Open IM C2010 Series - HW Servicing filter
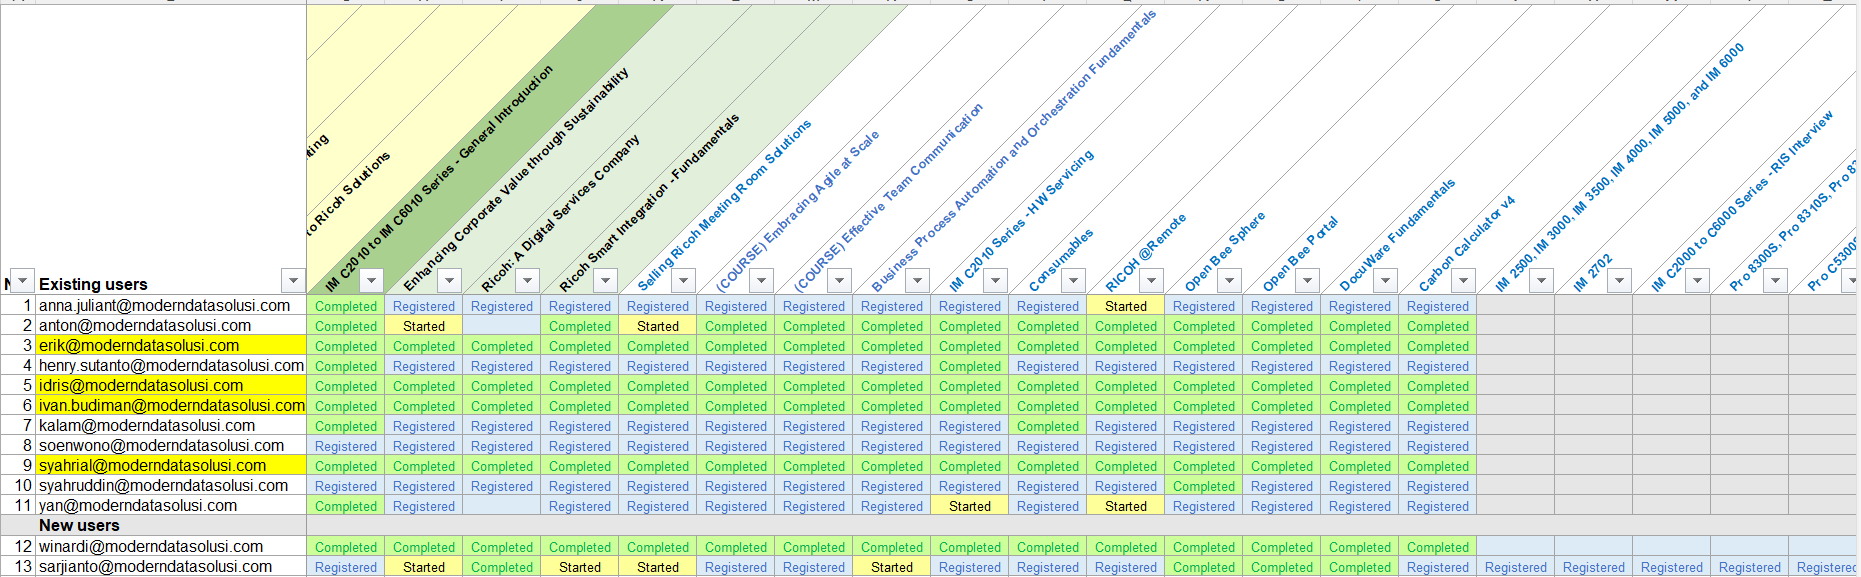This screenshot has width=1861, height=577. point(995,281)
